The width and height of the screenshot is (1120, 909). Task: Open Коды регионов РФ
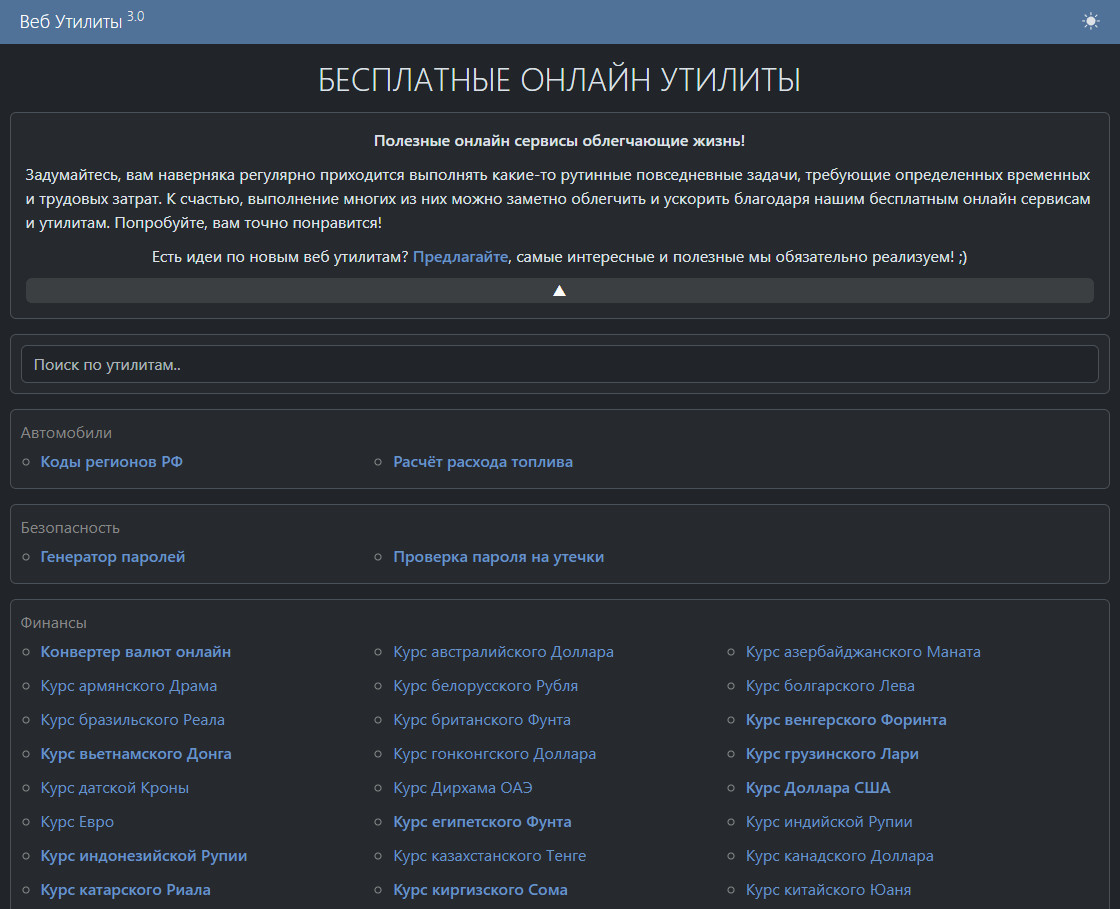(x=111, y=462)
